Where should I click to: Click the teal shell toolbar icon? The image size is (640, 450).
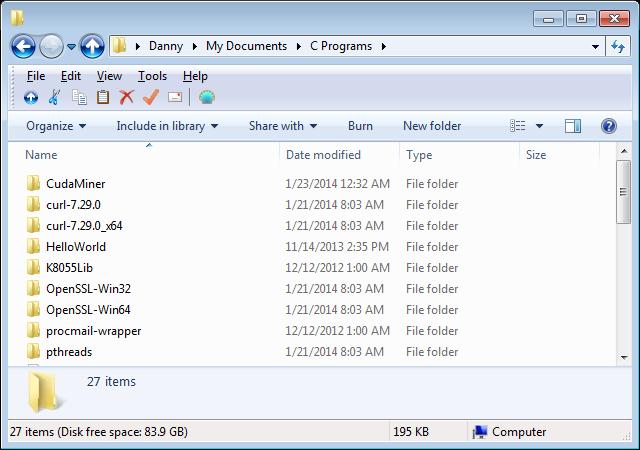(x=207, y=97)
